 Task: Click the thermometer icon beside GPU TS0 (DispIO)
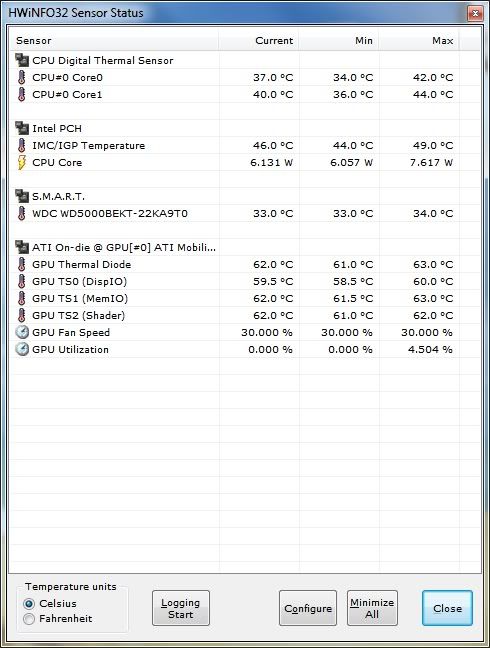point(21,281)
